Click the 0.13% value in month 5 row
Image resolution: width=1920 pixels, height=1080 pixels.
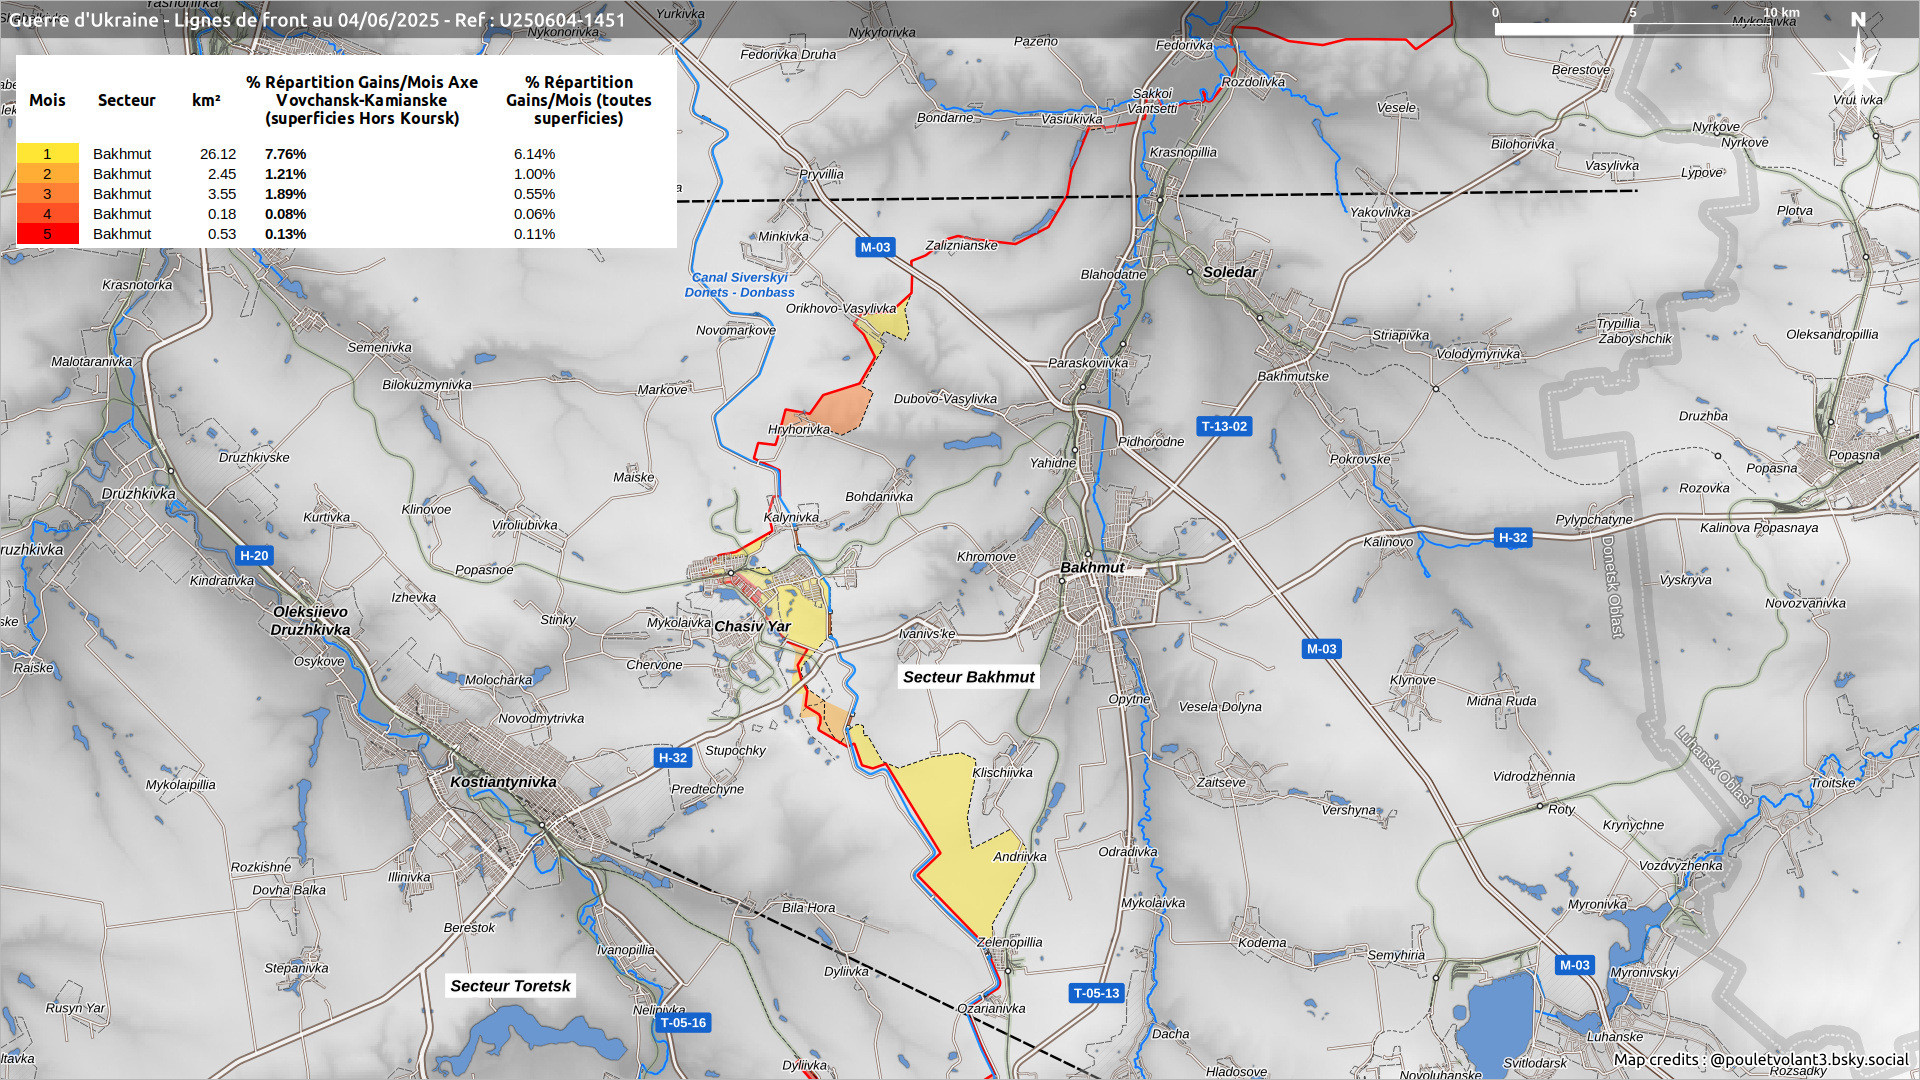click(x=285, y=234)
